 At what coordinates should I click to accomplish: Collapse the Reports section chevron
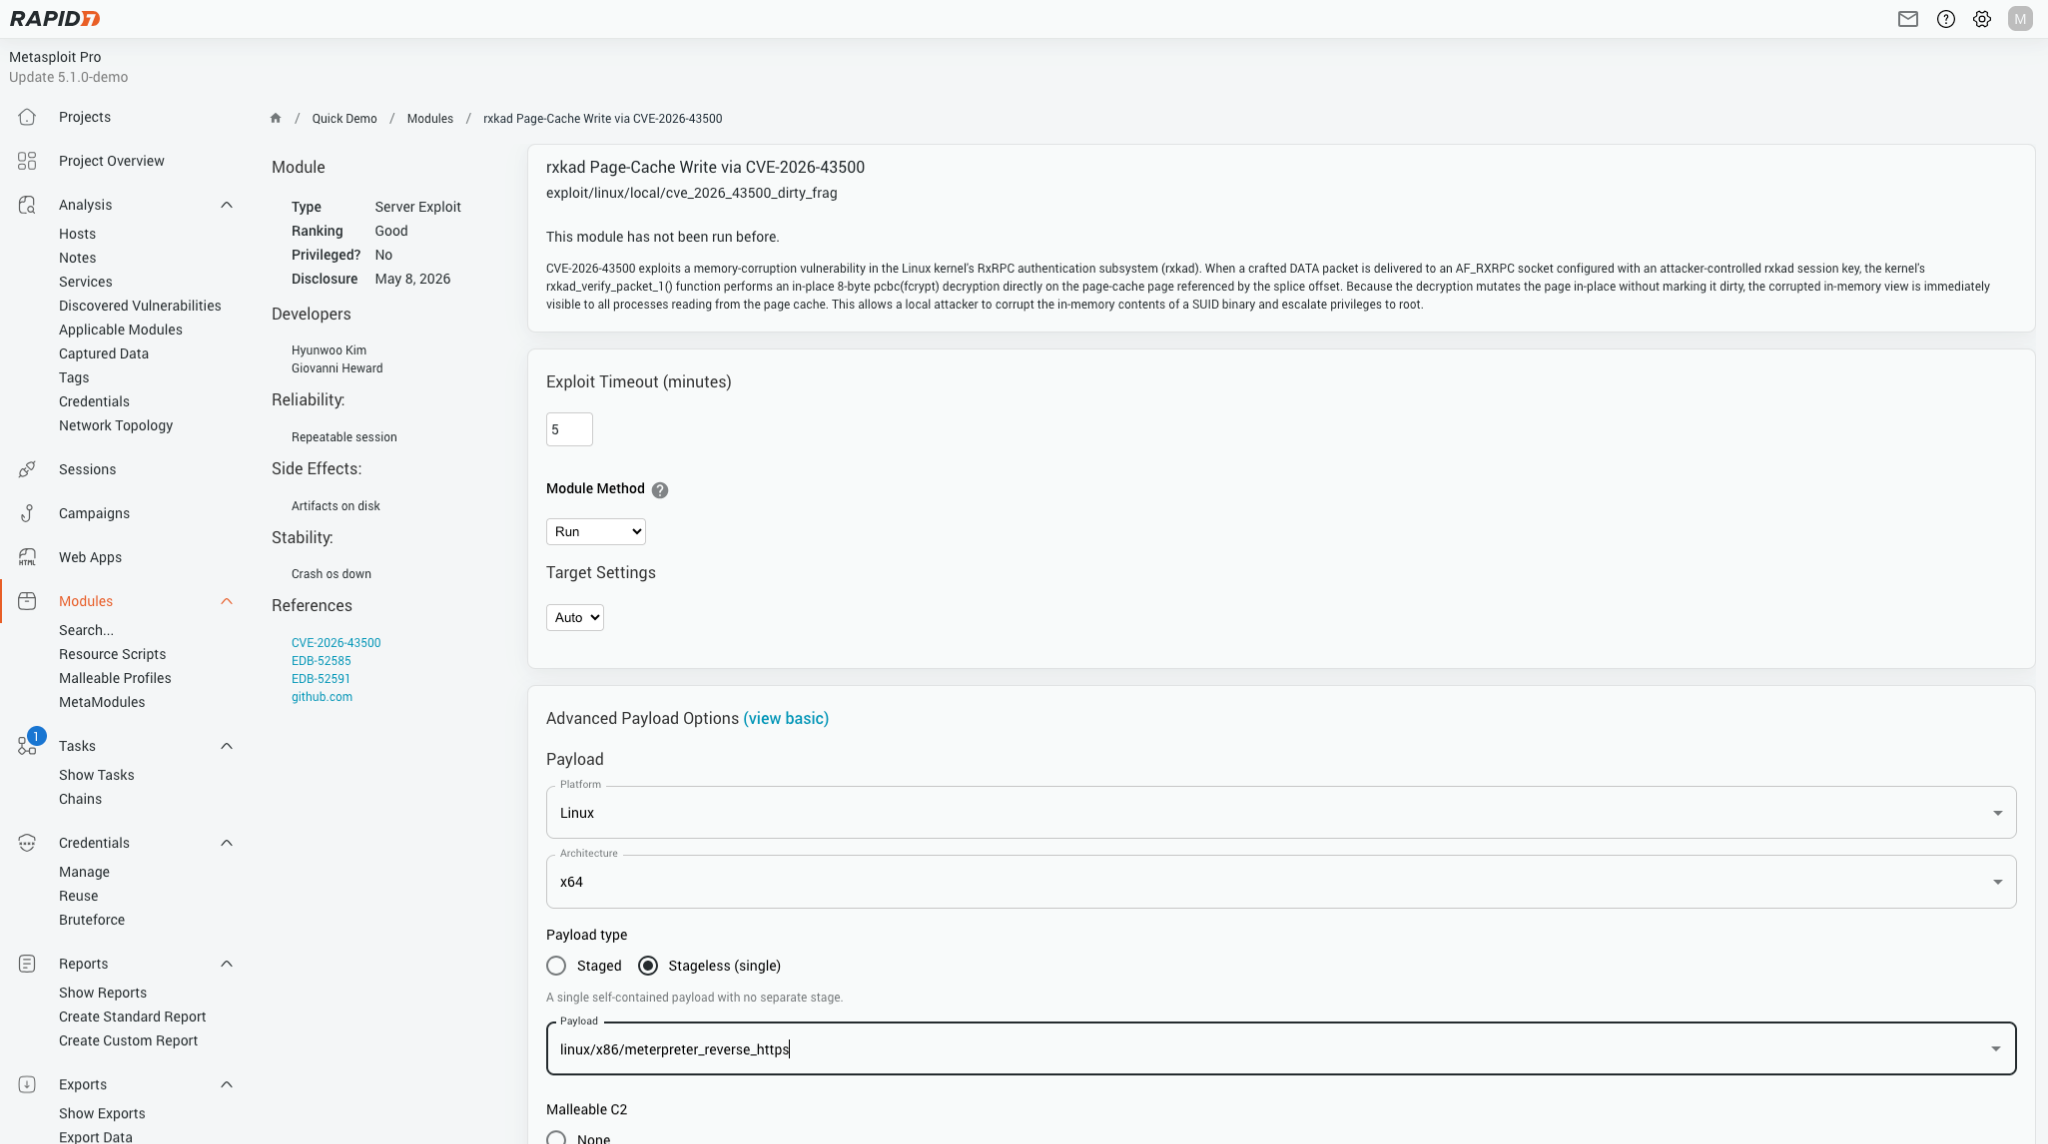pyautogui.click(x=226, y=964)
